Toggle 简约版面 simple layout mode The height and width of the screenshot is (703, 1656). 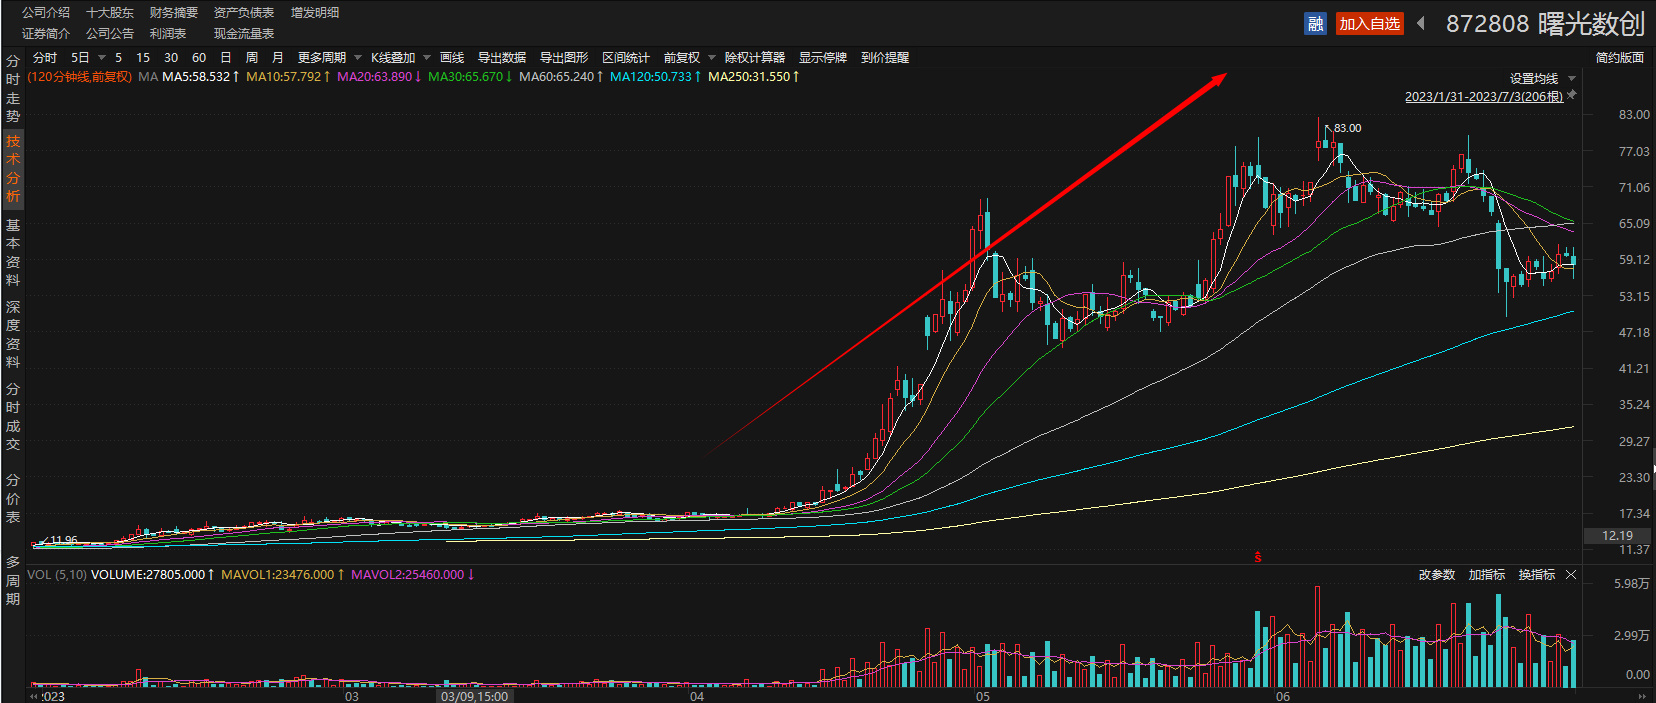[x=1619, y=58]
